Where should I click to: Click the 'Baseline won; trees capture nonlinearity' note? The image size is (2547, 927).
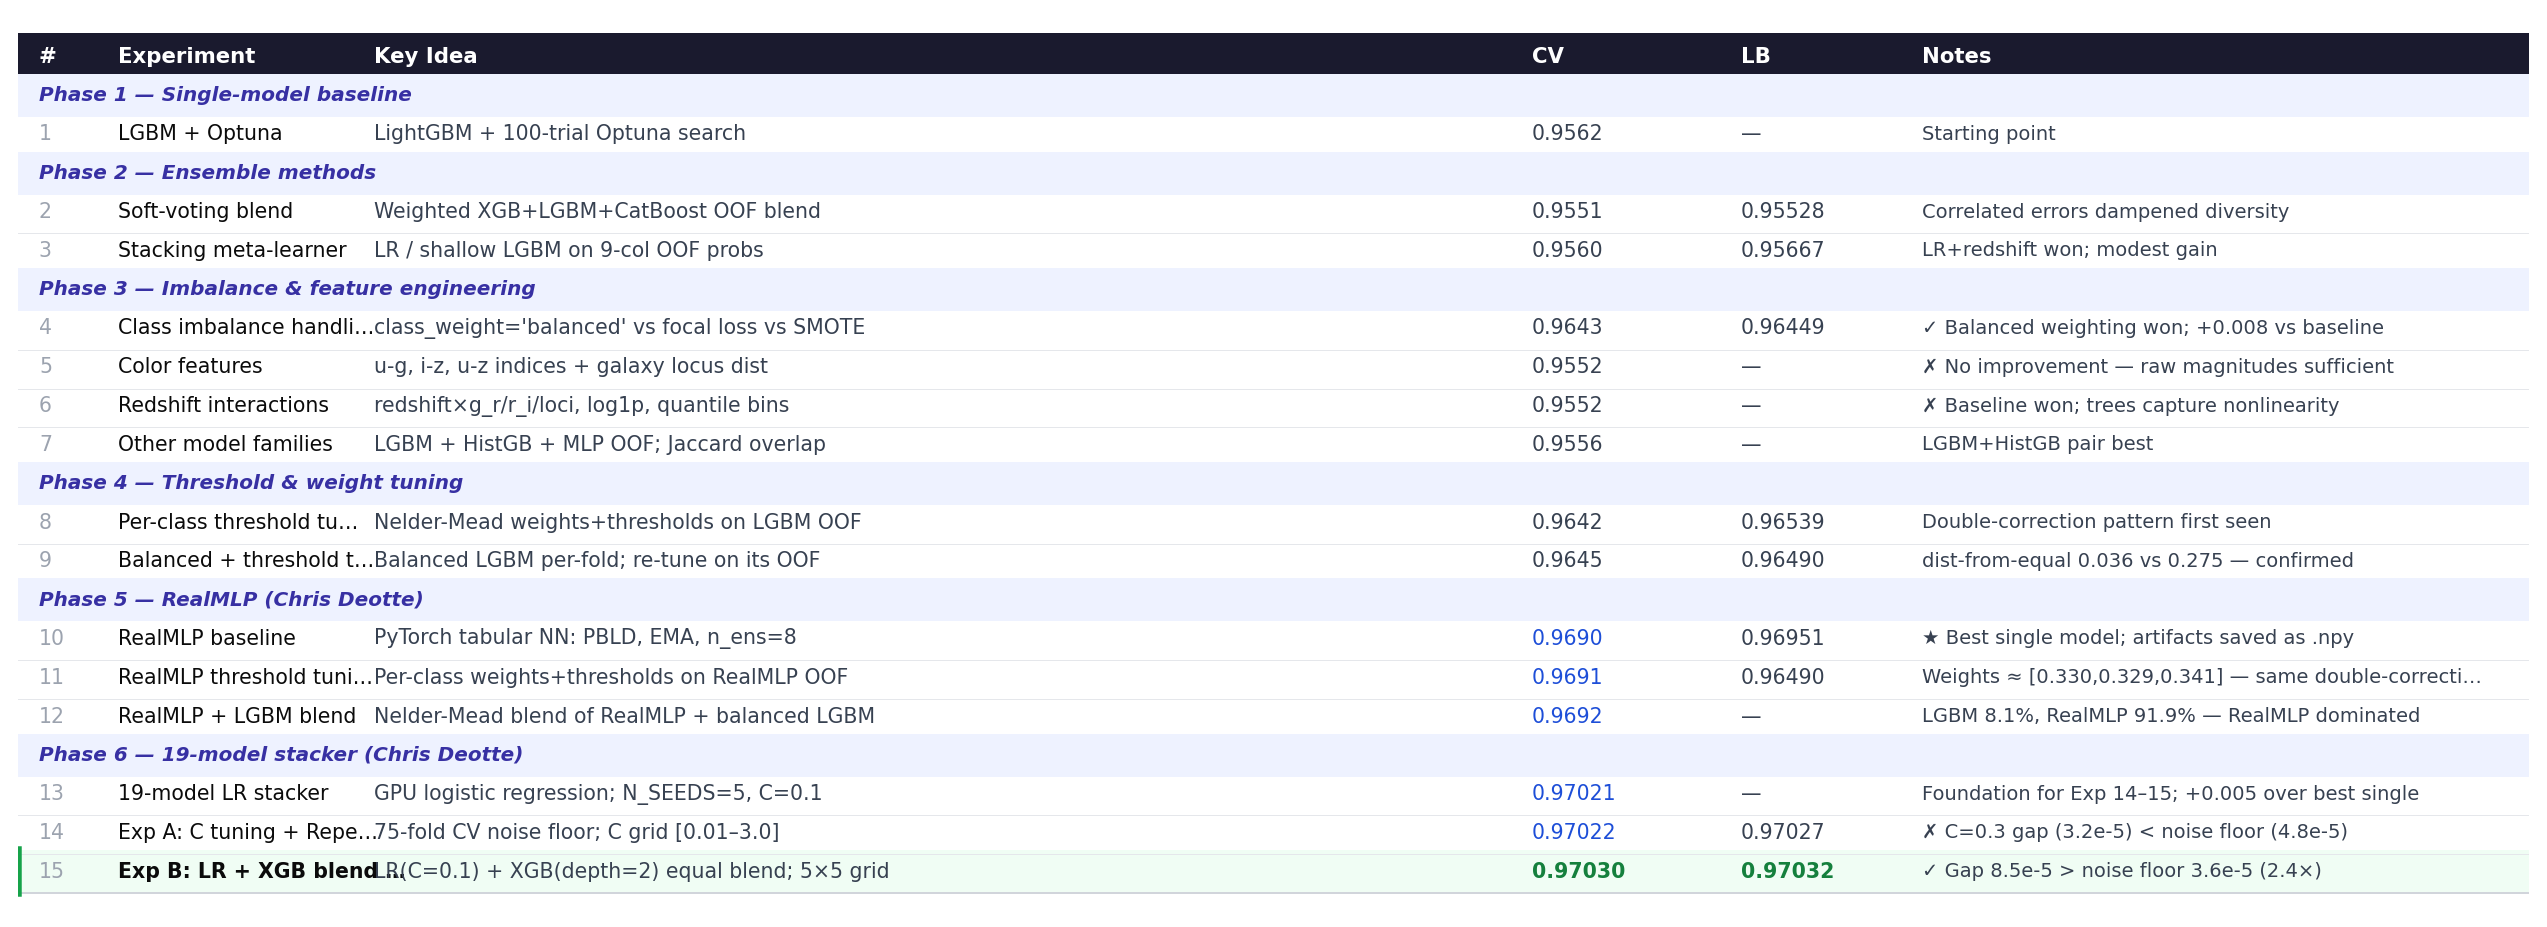(2130, 406)
